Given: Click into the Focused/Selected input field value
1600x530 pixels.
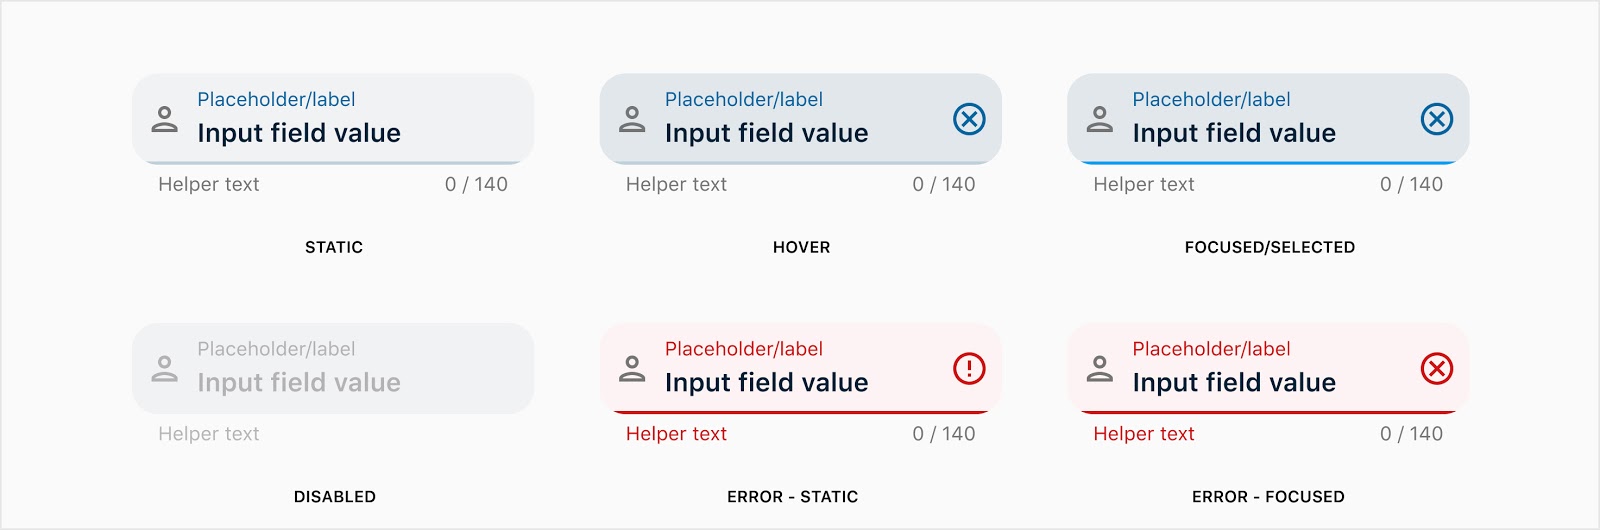Looking at the screenshot, I should (1234, 133).
